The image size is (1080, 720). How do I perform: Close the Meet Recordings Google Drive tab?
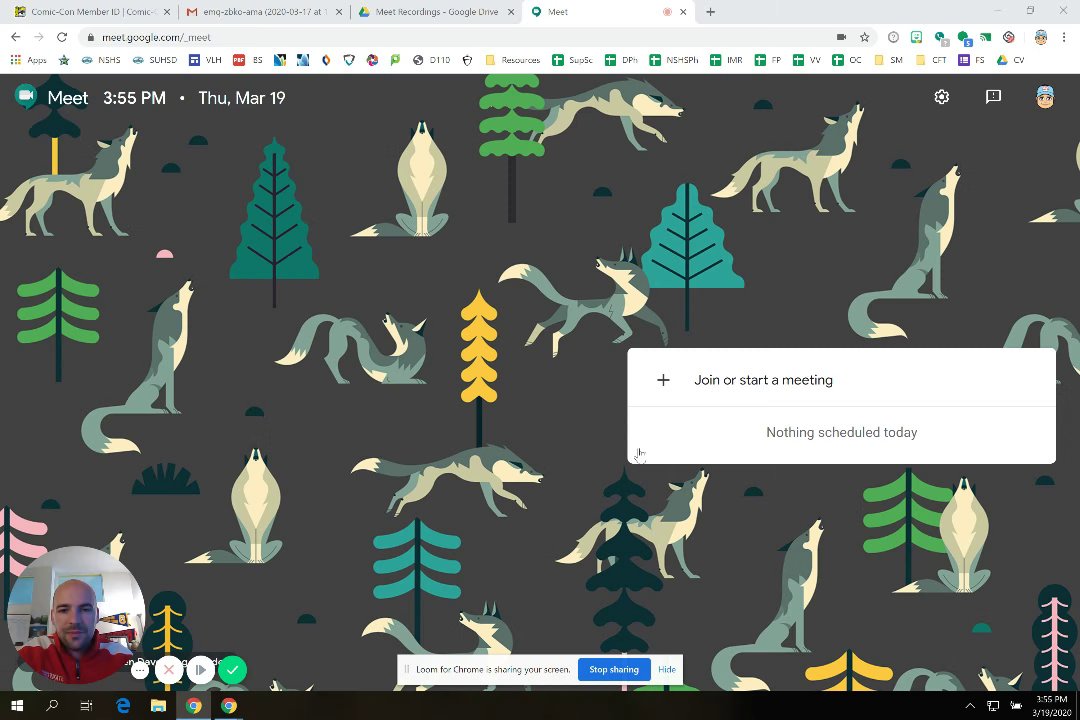click(510, 12)
